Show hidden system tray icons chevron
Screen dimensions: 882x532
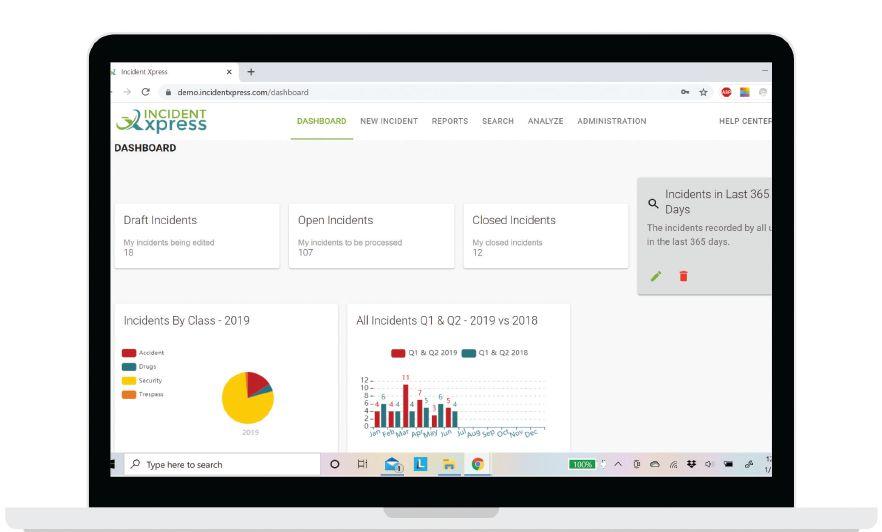pos(618,464)
